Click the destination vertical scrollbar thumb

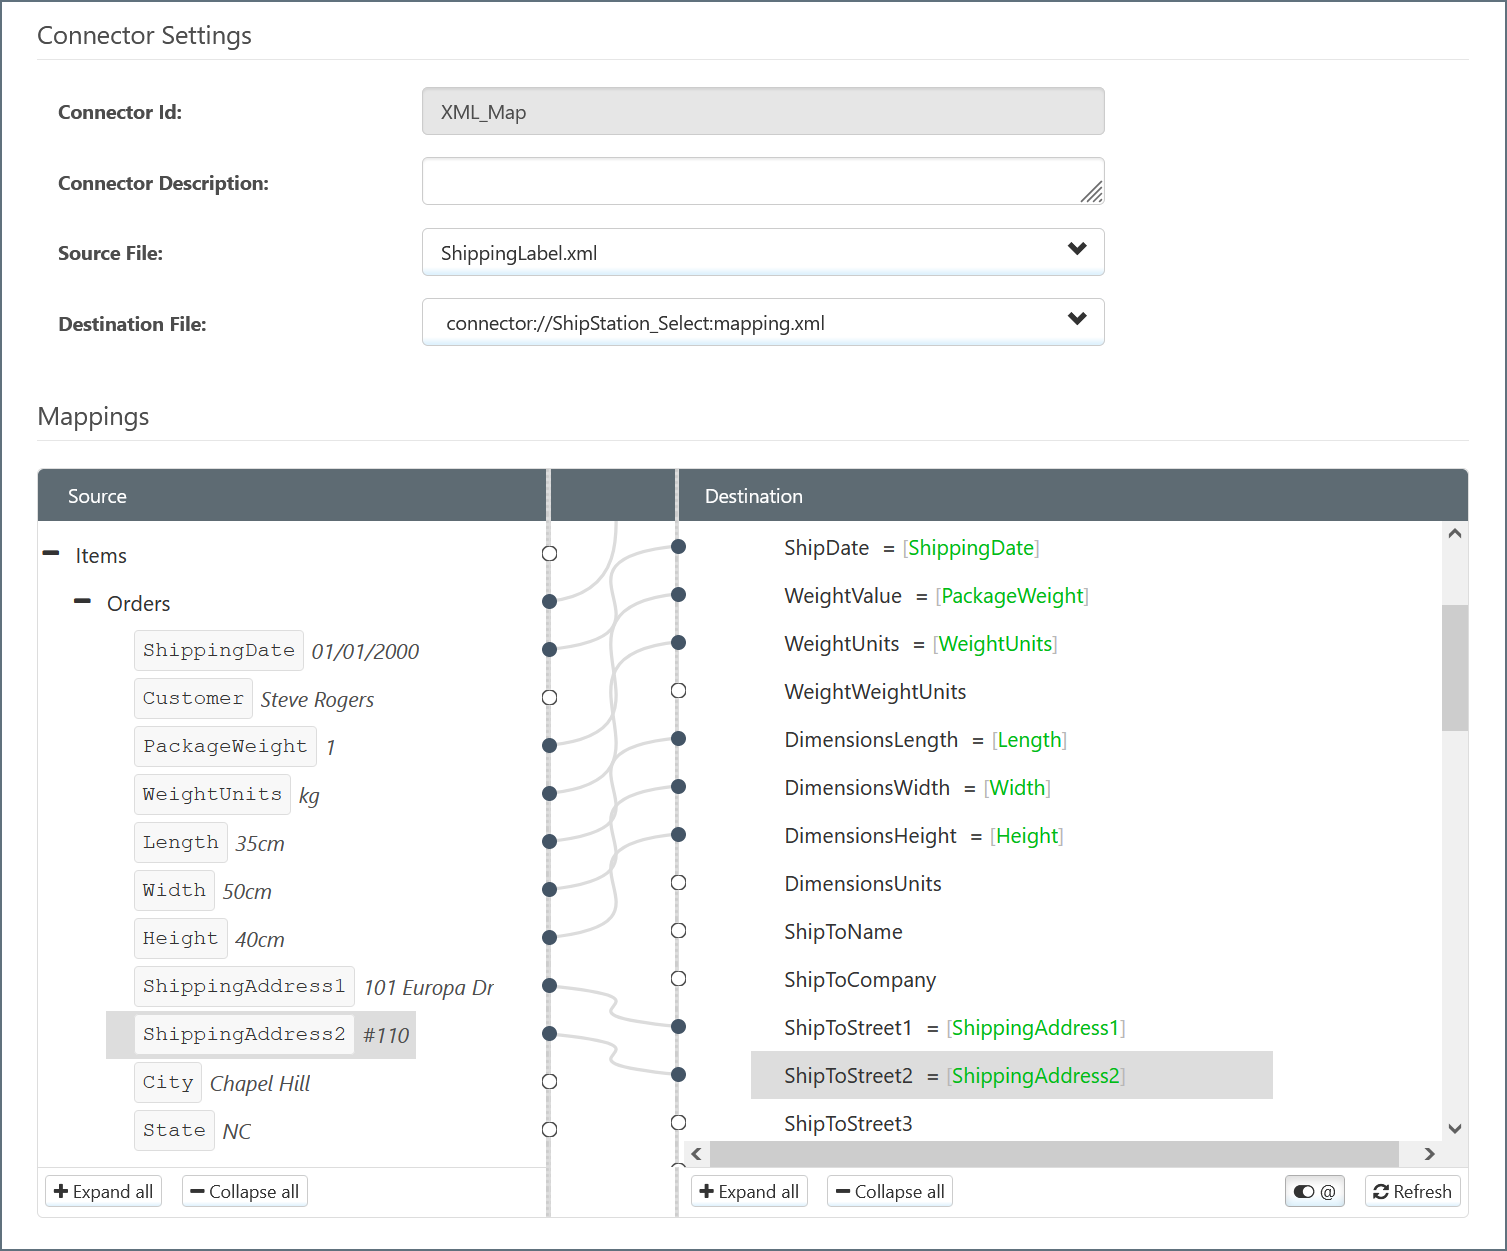click(1455, 667)
